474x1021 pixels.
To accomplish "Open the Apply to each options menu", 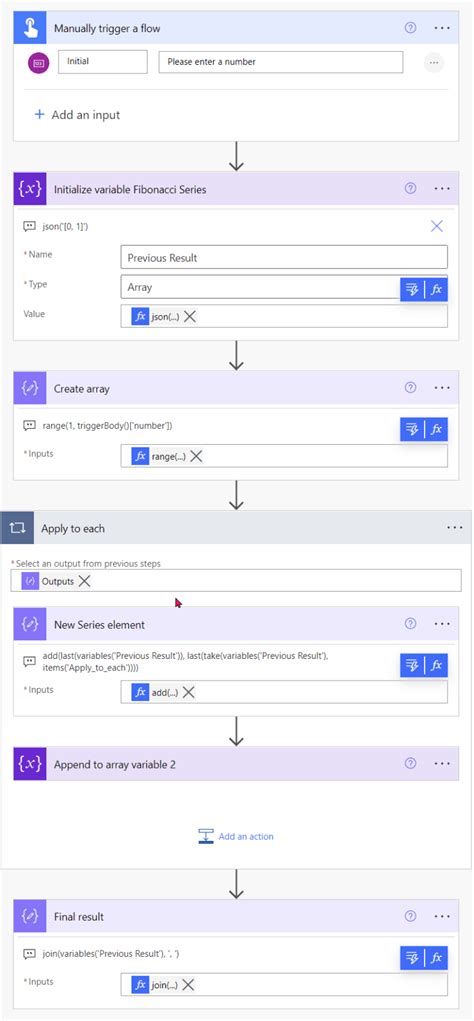I will click(x=455, y=527).
